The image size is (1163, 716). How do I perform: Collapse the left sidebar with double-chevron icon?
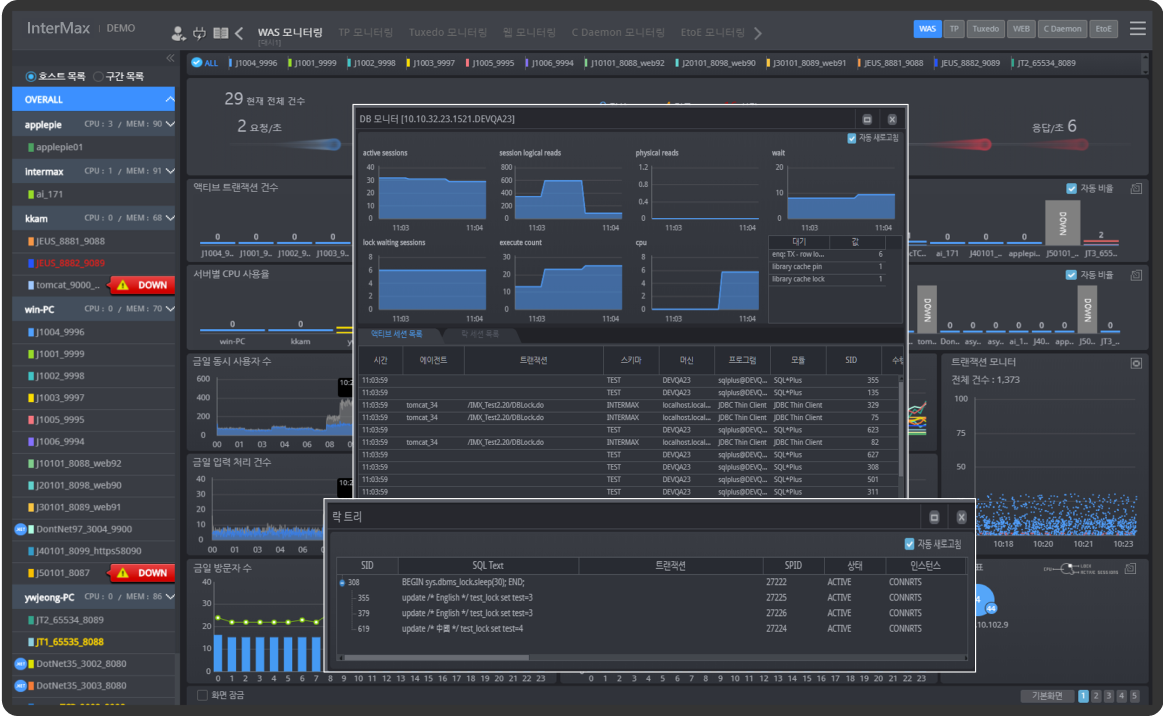coord(170,58)
